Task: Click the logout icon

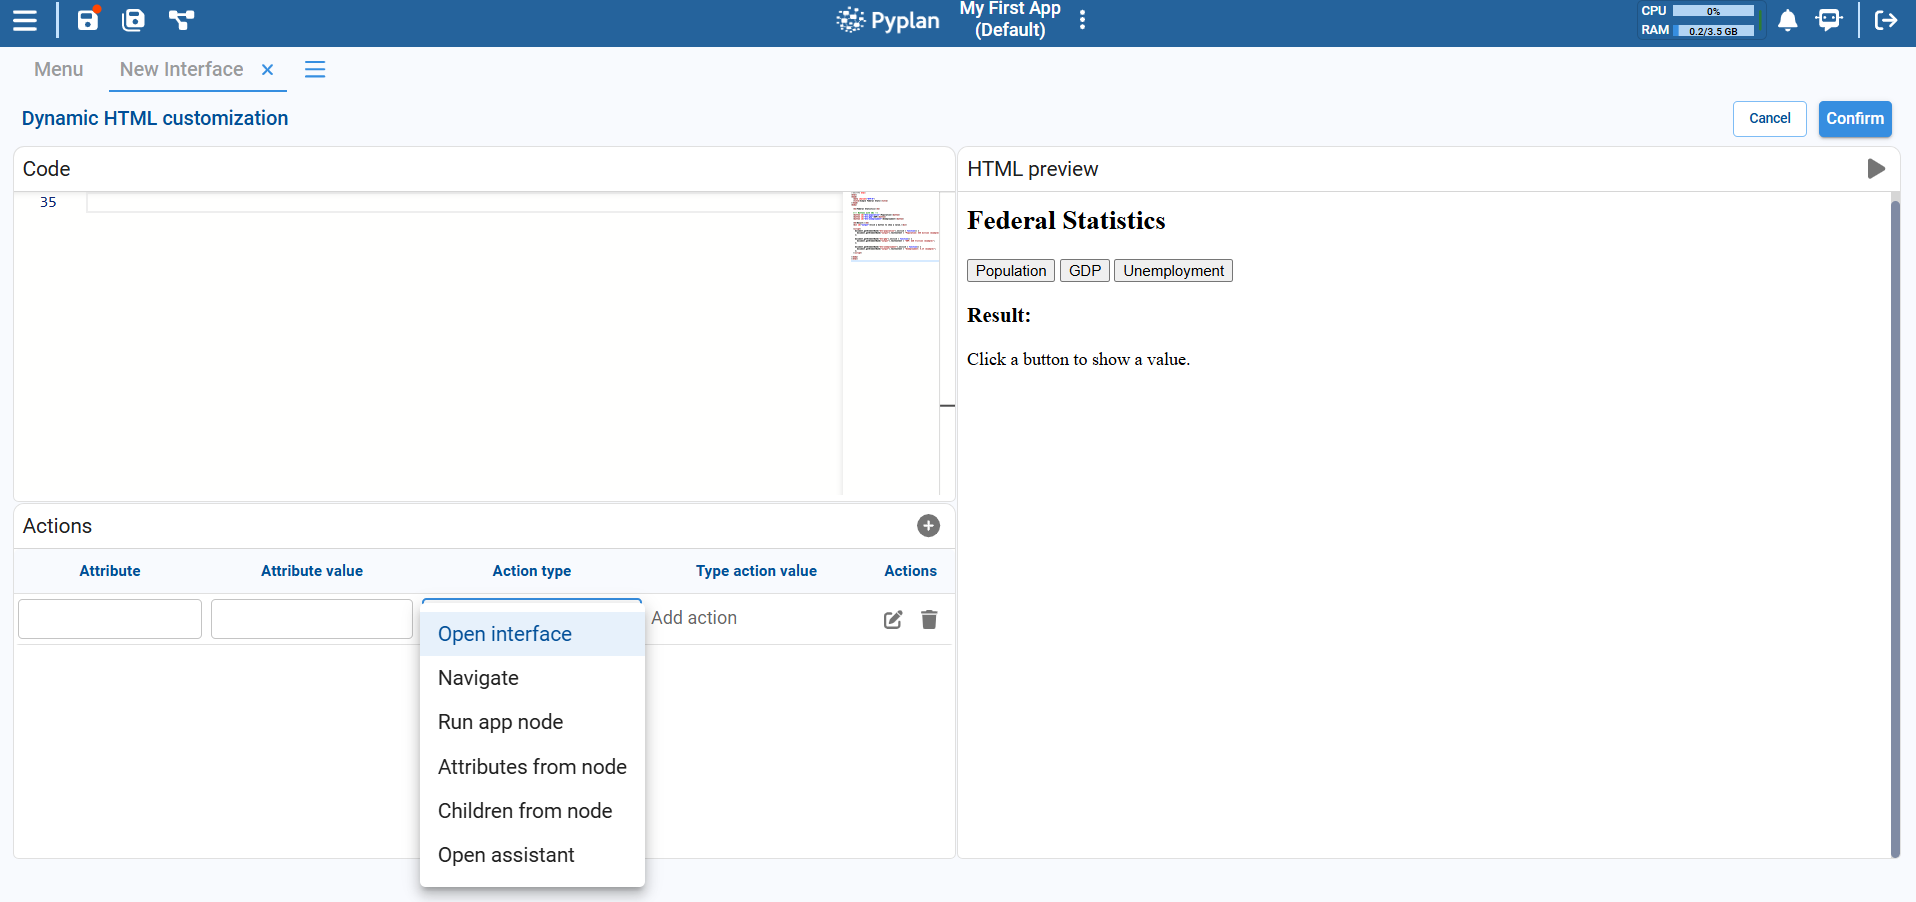Action: pyautogui.click(x=1885, y=20)
